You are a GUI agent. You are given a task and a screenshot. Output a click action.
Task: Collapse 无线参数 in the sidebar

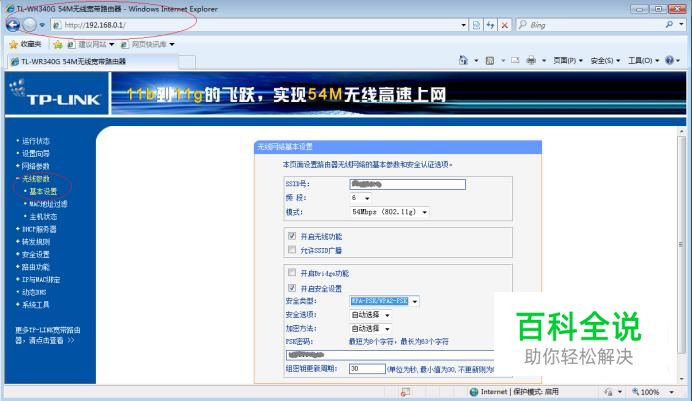click(x=36, y=179)
